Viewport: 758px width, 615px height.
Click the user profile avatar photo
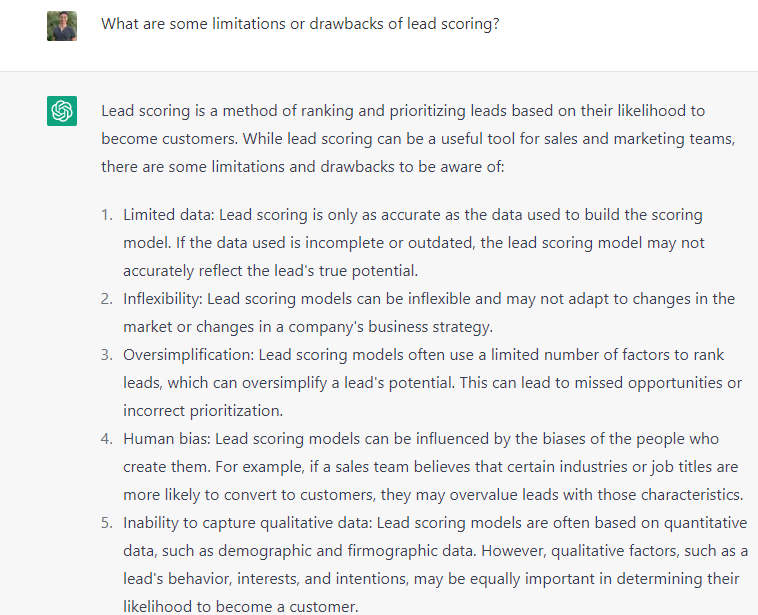click(62, 26)
